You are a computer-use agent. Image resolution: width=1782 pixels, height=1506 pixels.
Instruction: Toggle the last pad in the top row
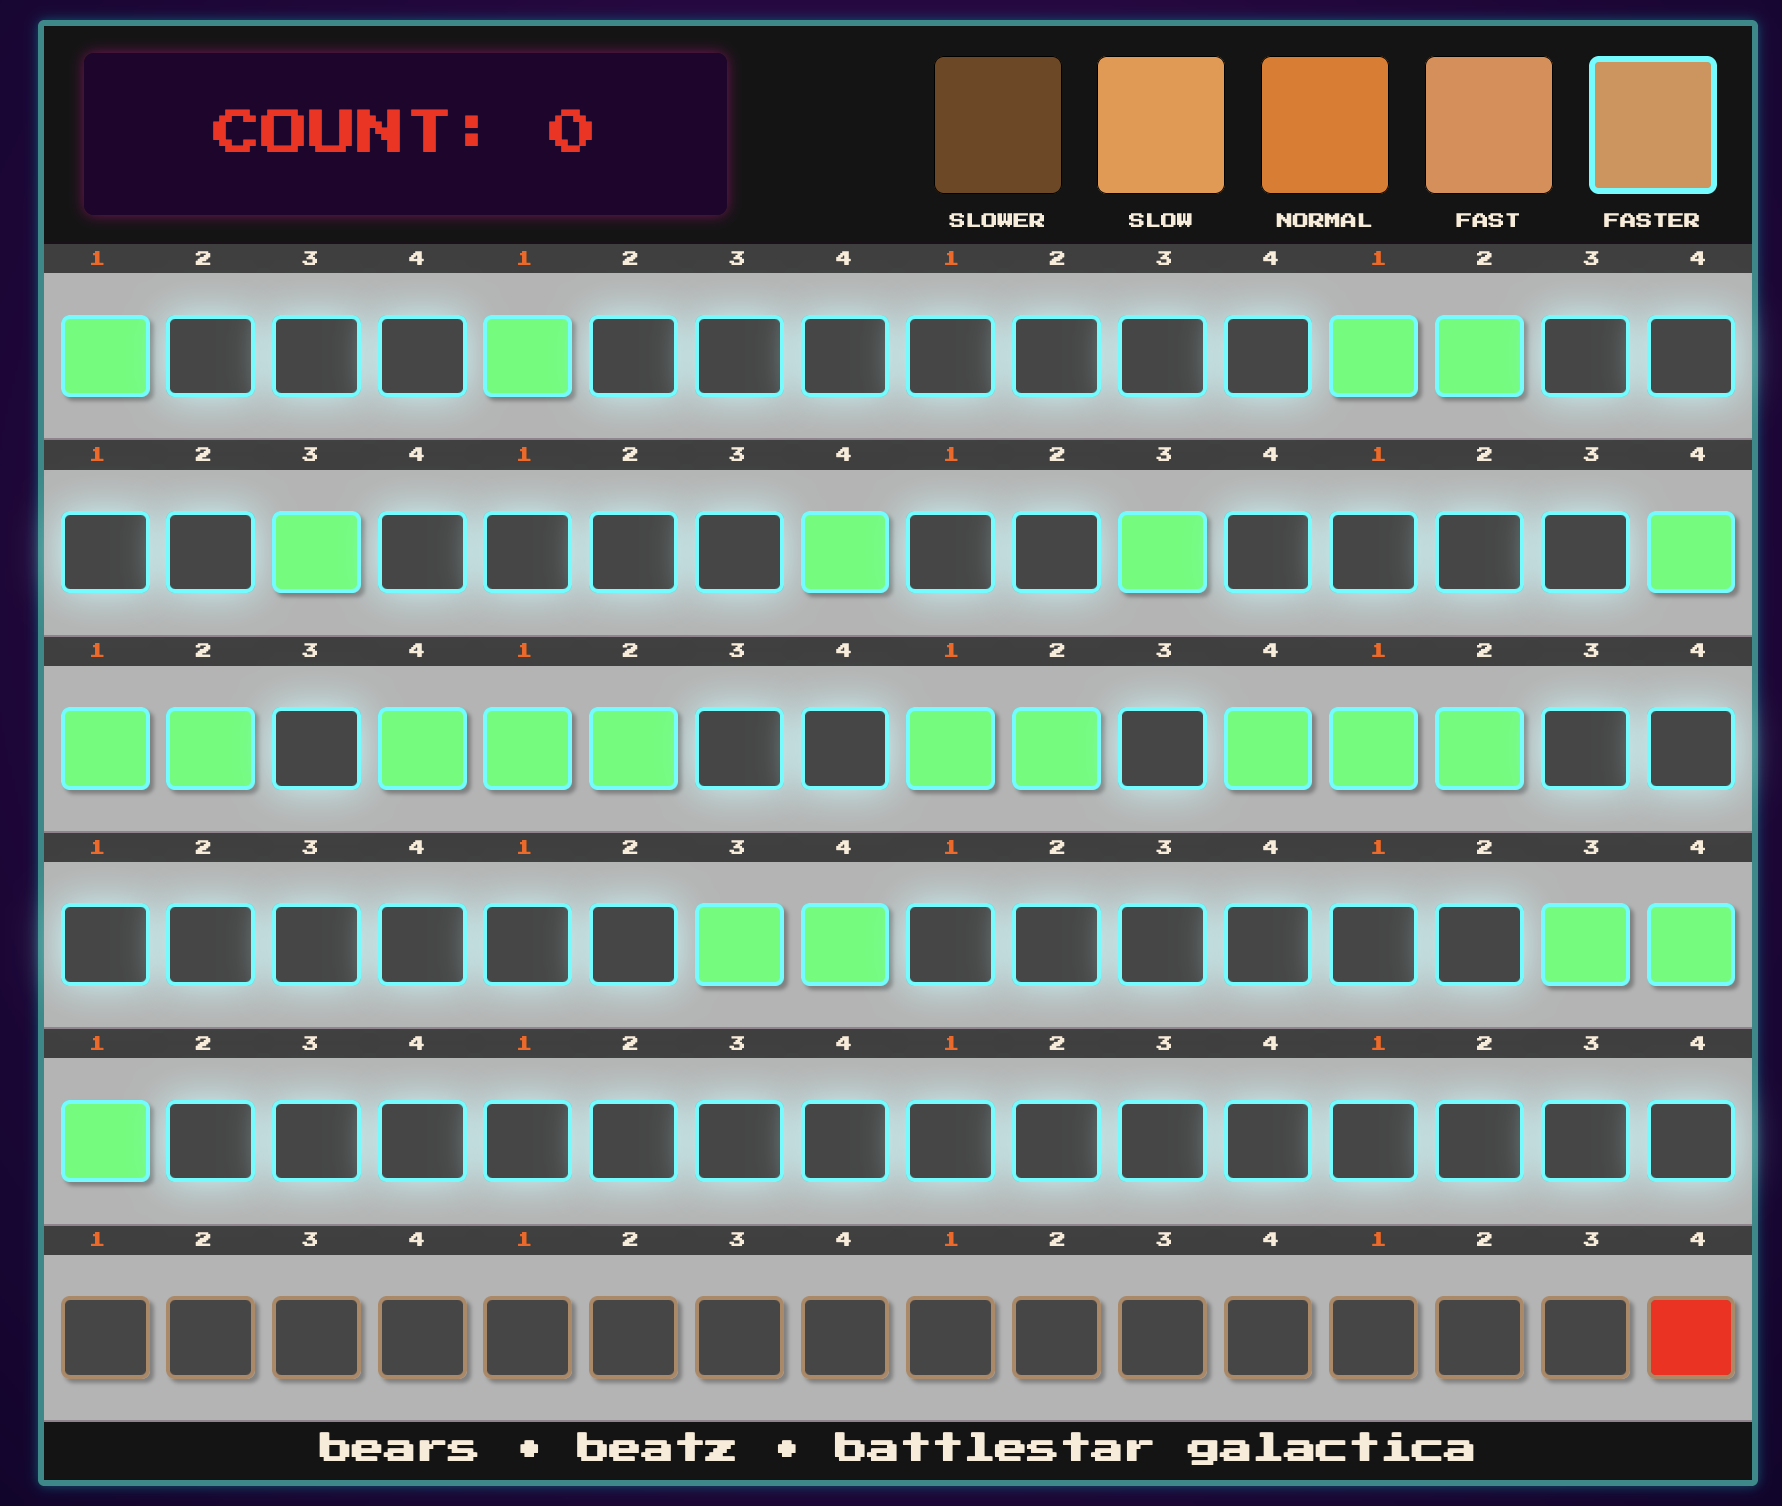coord(1691,356)
